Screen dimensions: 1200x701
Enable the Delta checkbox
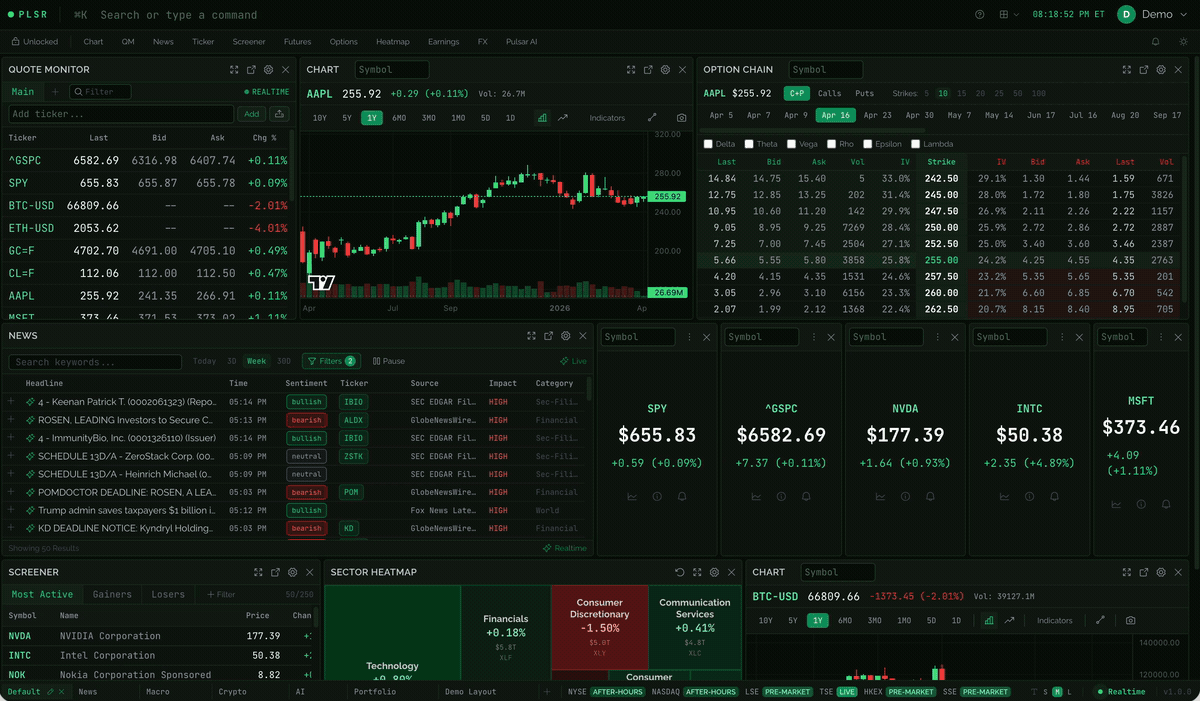(x=709, y=144)
